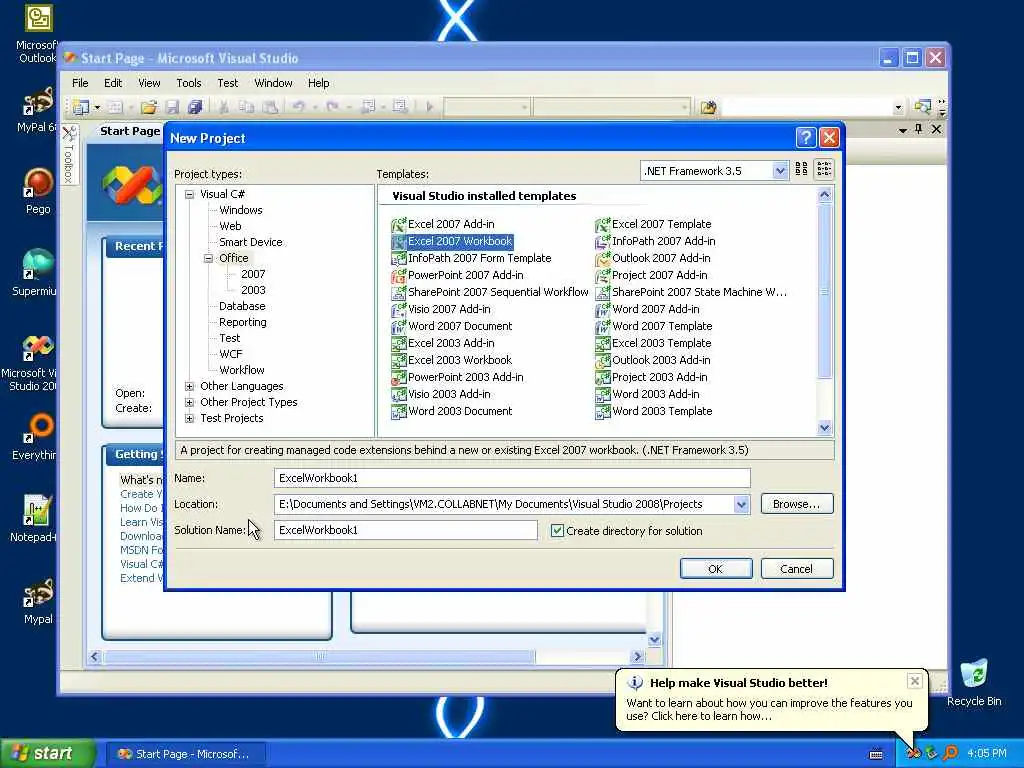Click the Windows start button
1024x768 pixels.
pos(48,754)
